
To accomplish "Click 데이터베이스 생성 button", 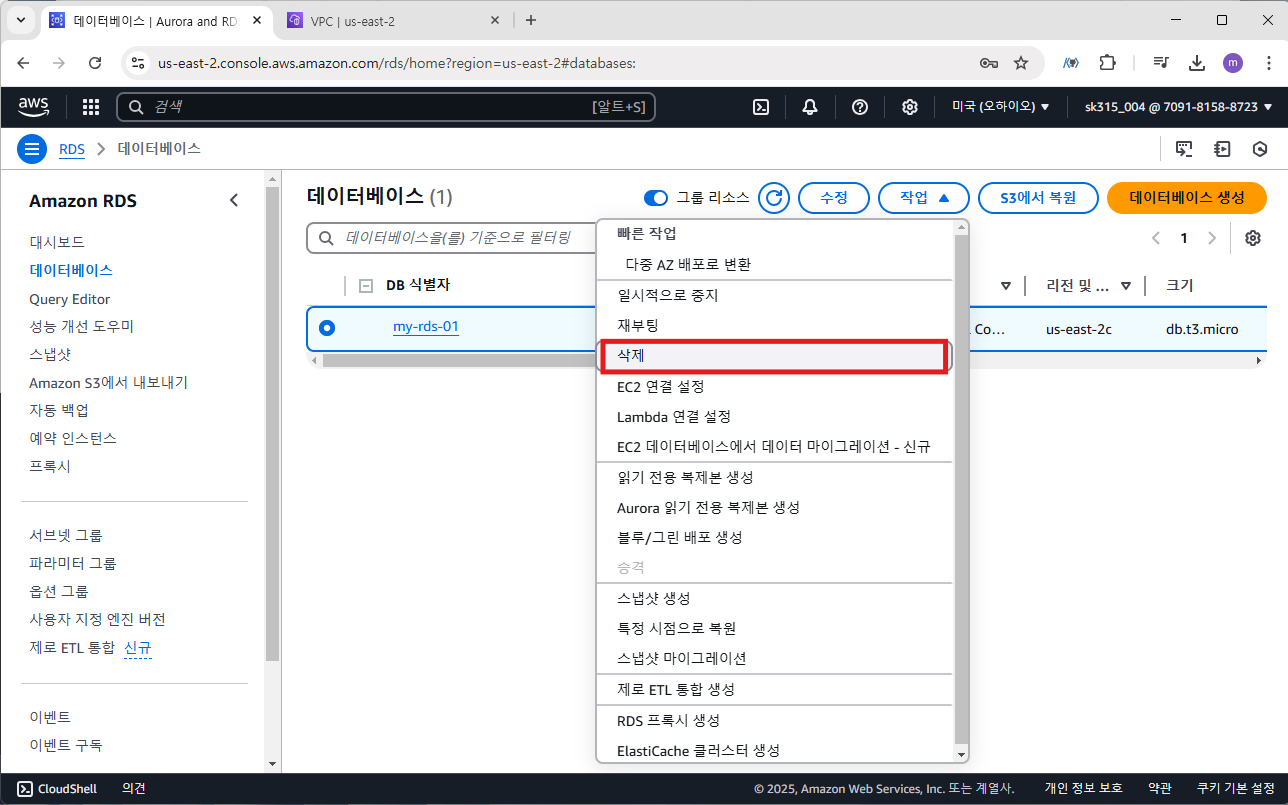I will pos(1187,198).
